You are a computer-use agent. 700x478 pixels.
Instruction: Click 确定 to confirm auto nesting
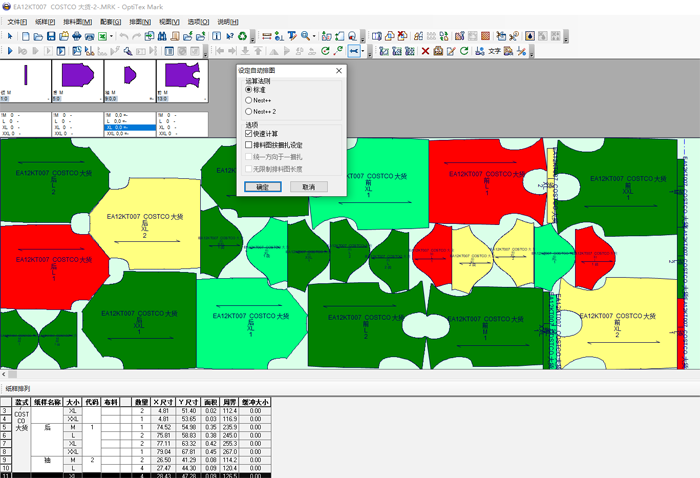click(263, 187)
